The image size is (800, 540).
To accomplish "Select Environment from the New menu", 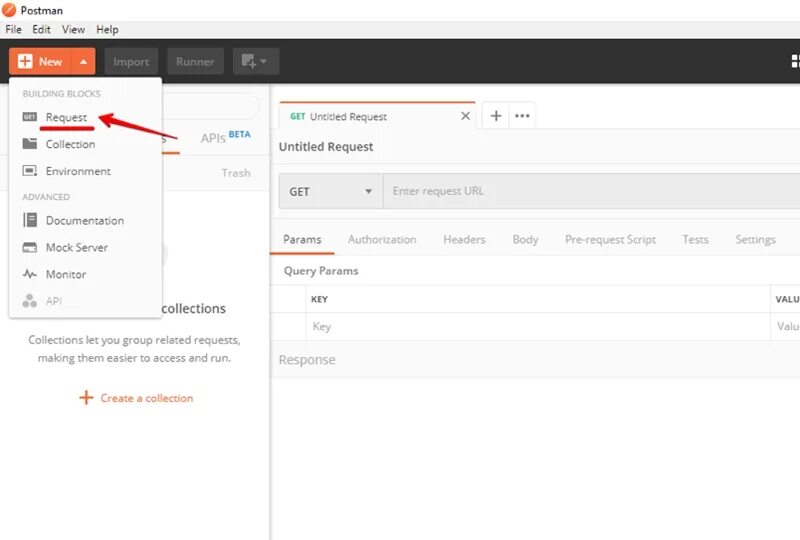I will (78, 171).
